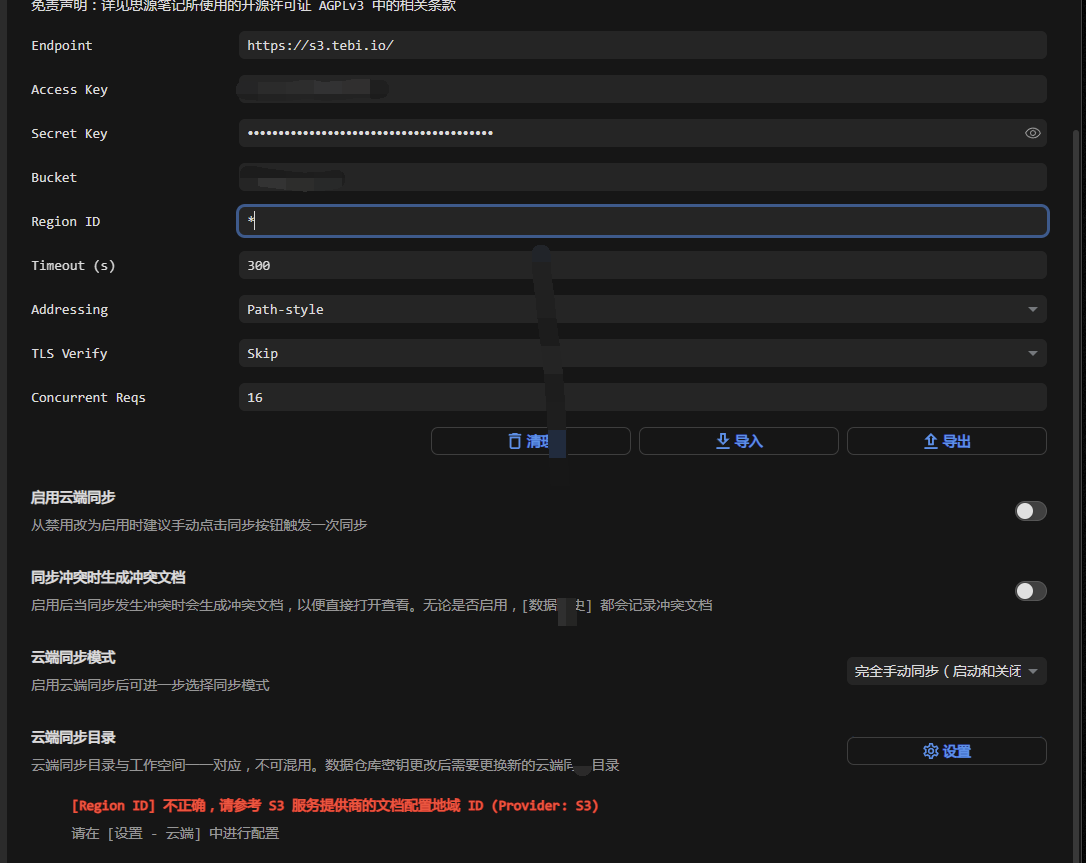Edit the Concurrent Reqs value 16
Viewport: 1086px width, 863px height.
(x=642, y=397)
